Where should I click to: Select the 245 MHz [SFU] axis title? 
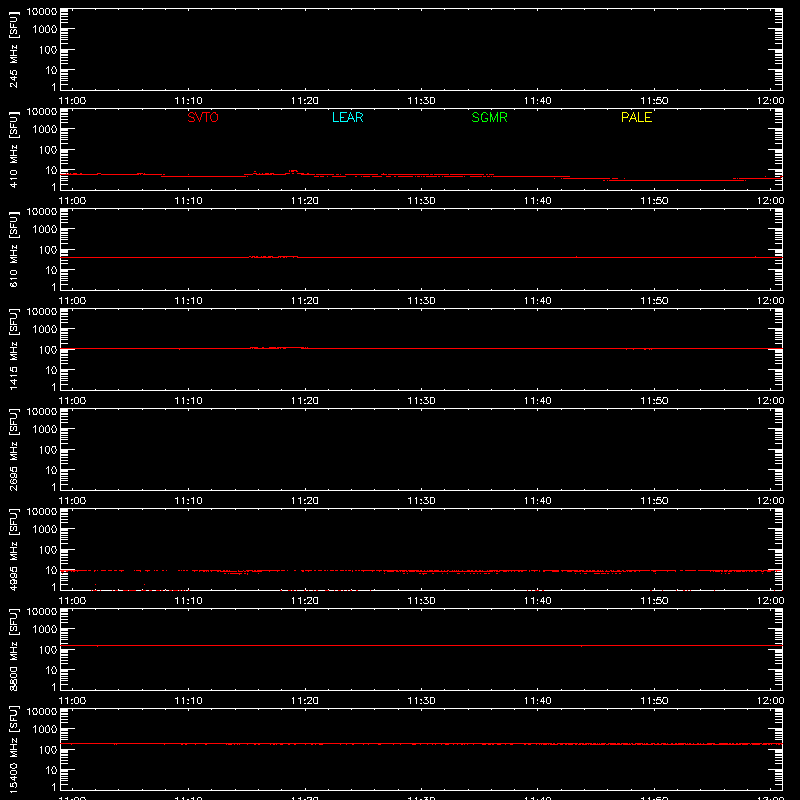tap(13, 49)
